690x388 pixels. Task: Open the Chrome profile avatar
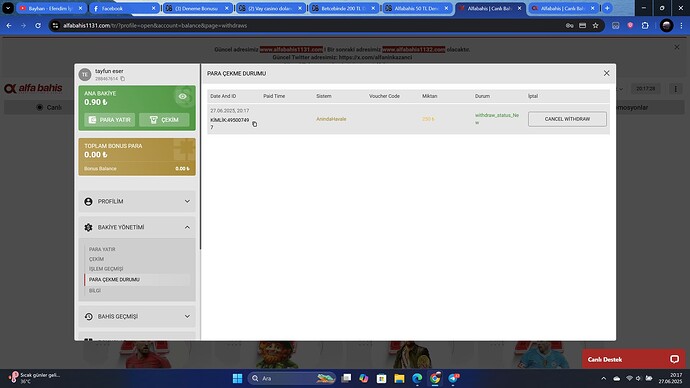pyautogui.click(x=666, y=26)
